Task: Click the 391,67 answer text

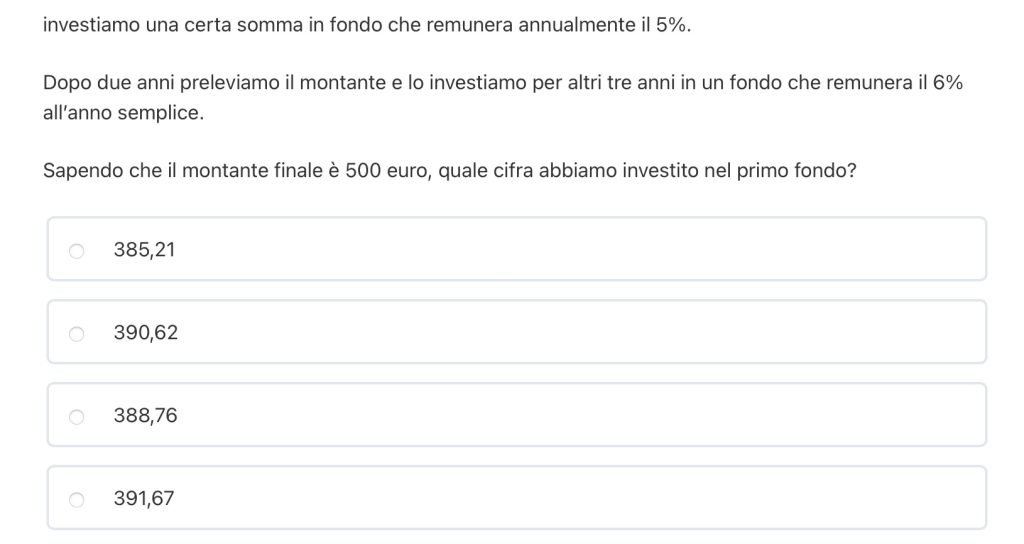Action: coord(144,498)
